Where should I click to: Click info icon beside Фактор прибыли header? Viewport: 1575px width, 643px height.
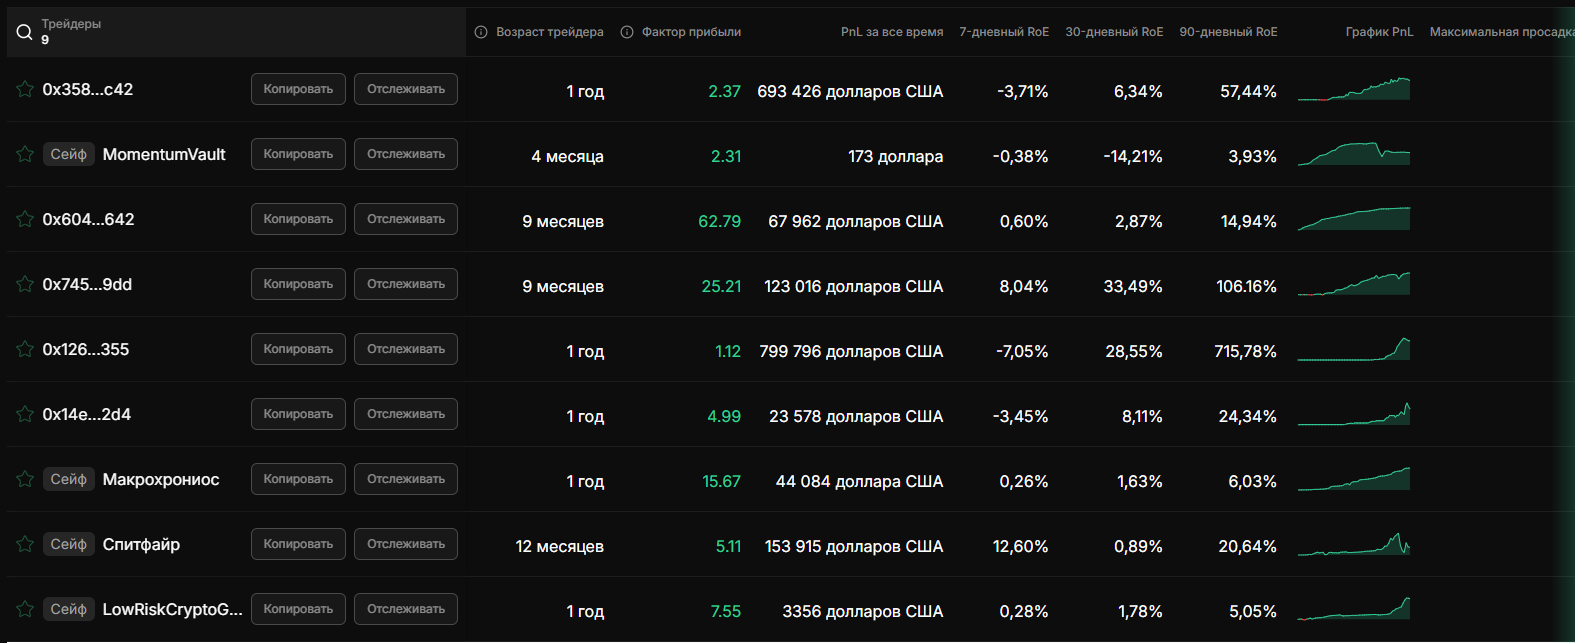[627, 32]
